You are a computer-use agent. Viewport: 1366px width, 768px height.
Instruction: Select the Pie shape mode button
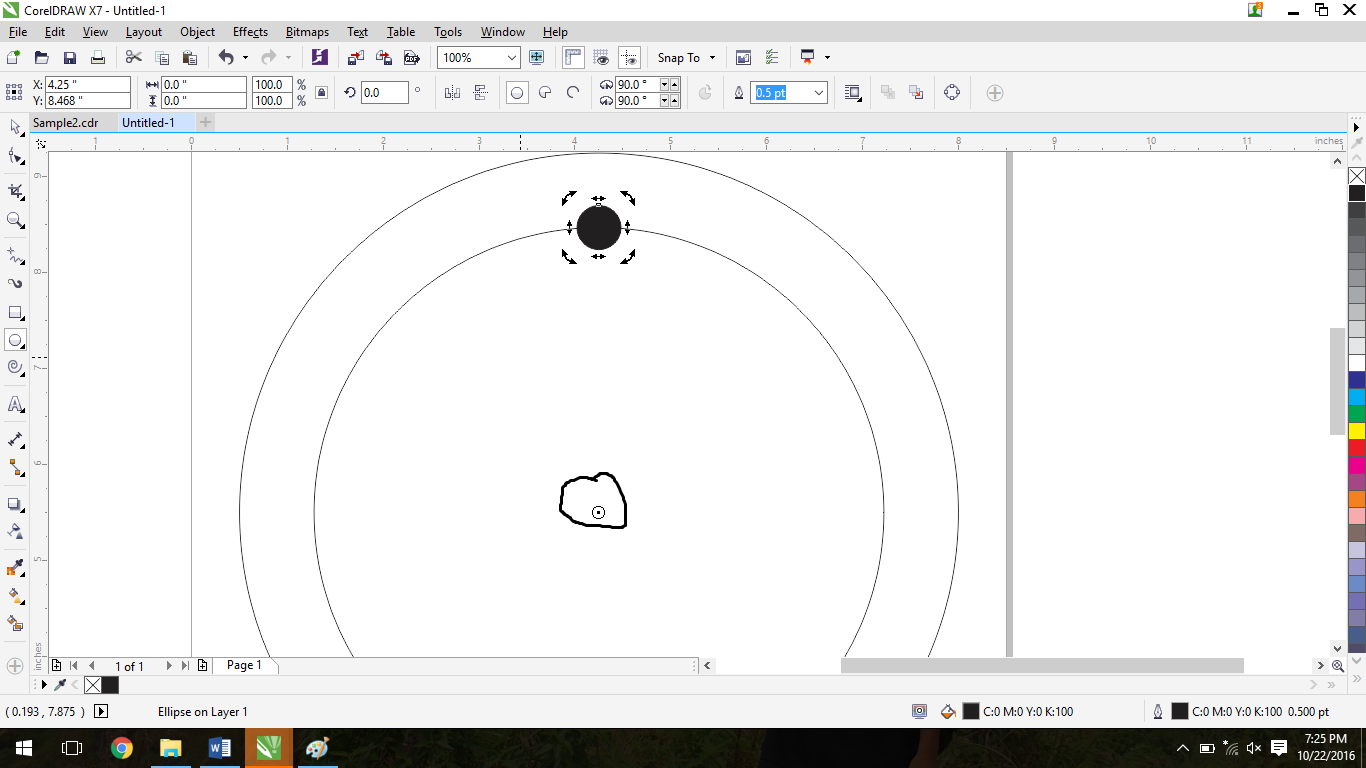pos(545,93)
